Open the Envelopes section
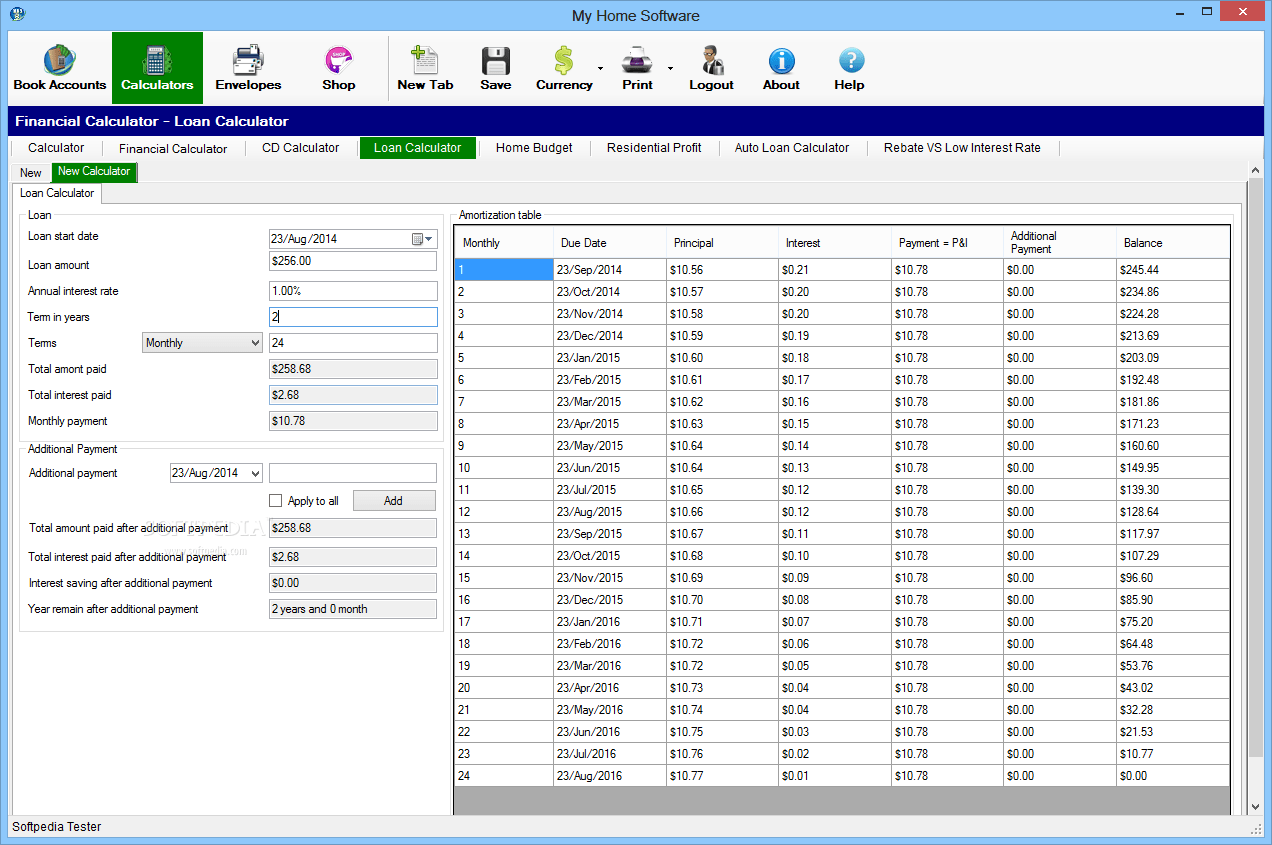The height and width of the screenshot is (845, 1272). coord(248,68)
